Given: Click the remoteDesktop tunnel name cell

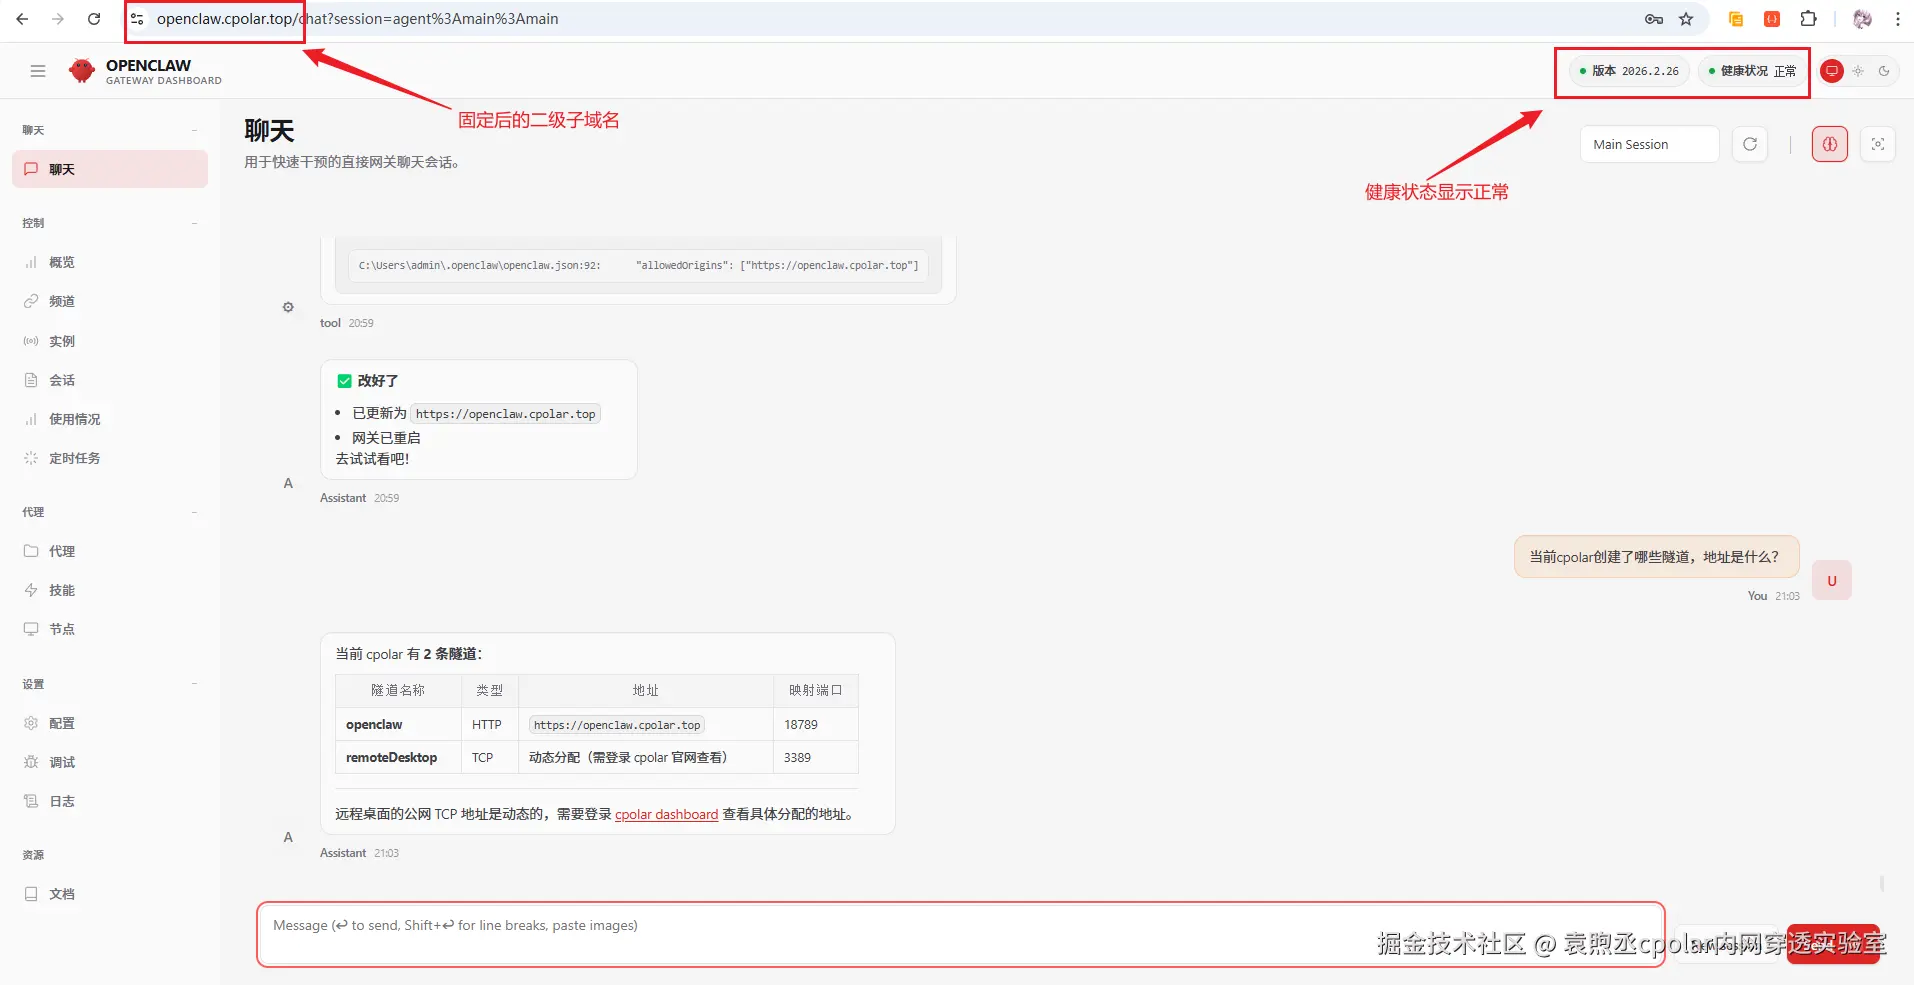Looking at the screenshot, I should click(398, 757).
